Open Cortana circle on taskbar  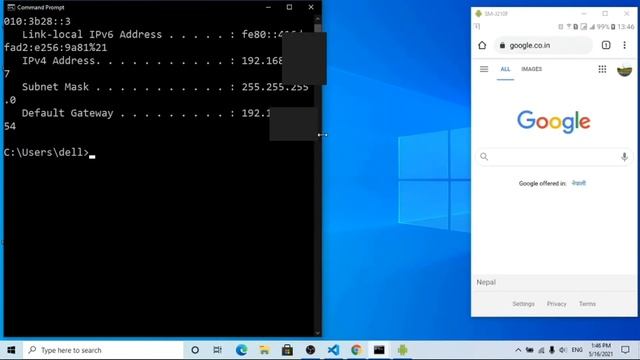195,350
